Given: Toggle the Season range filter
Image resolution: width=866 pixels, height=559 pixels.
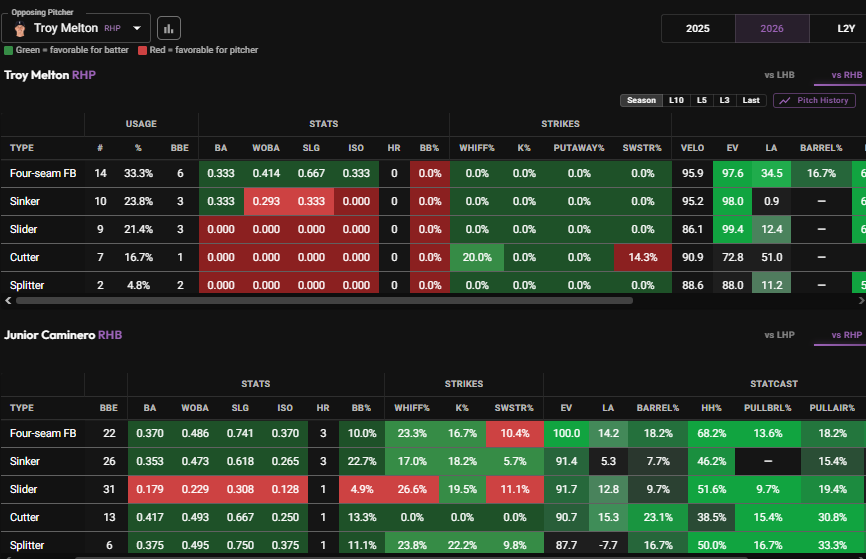Looking at the screenshot, I should pos(641,101).
